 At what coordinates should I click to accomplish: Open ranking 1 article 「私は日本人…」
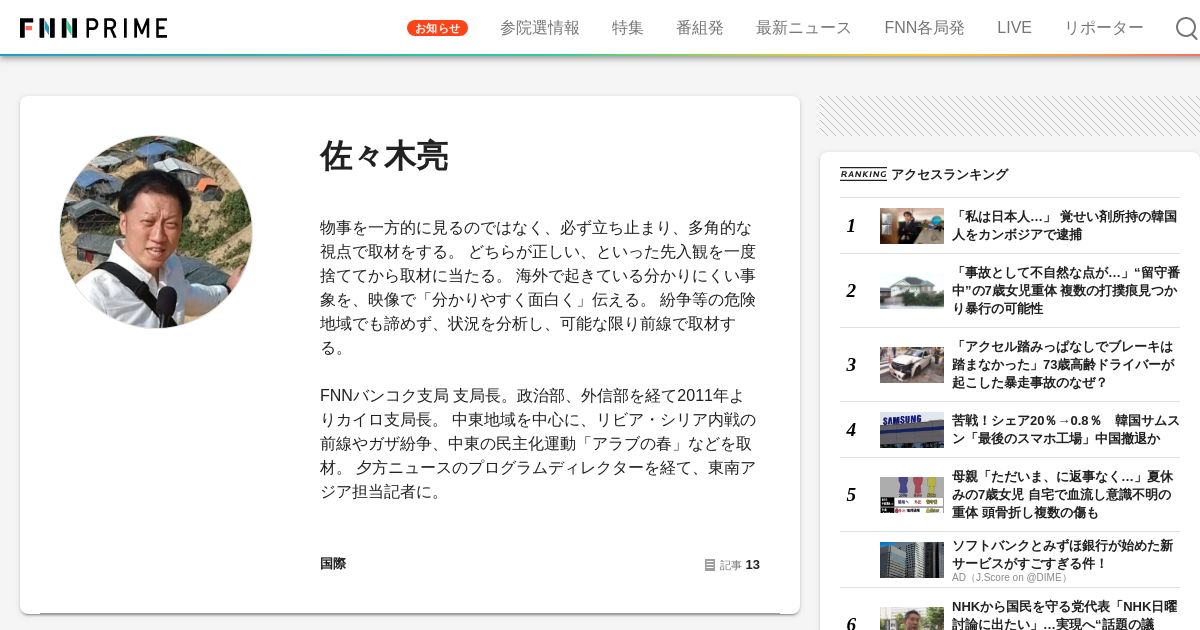(1065, 226)
